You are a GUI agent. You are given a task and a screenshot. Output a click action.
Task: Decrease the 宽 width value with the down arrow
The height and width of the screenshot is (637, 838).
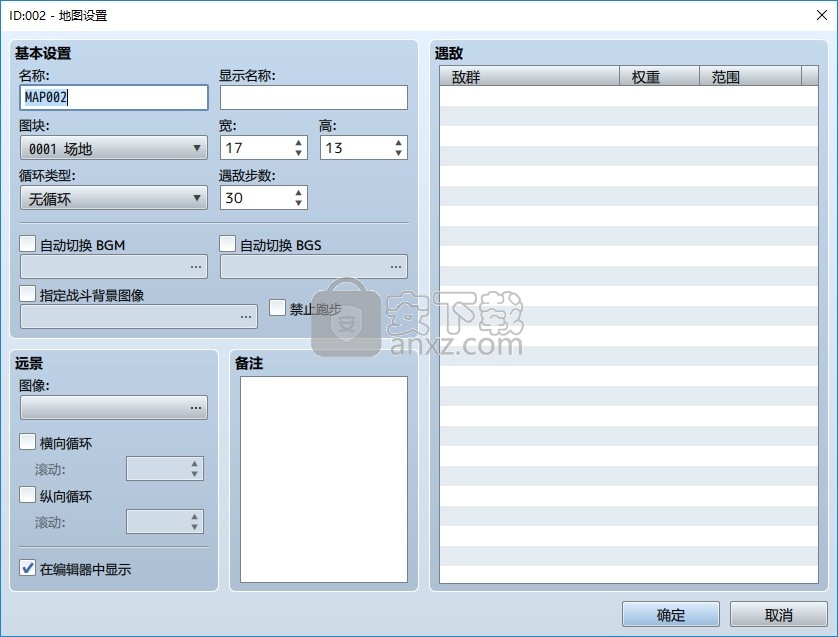[298, 153]
